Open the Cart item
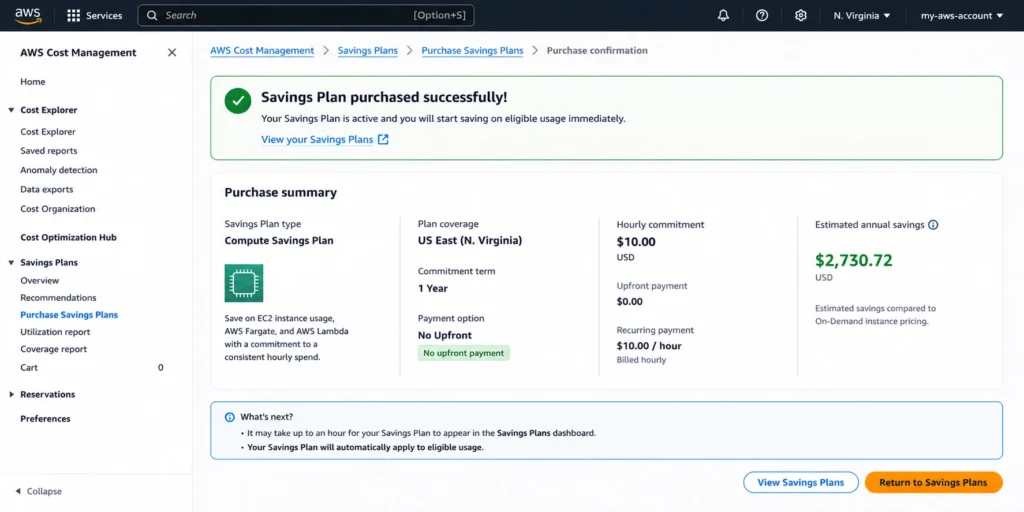This screenshot has width=1024, height=512. tap(29, 368)
